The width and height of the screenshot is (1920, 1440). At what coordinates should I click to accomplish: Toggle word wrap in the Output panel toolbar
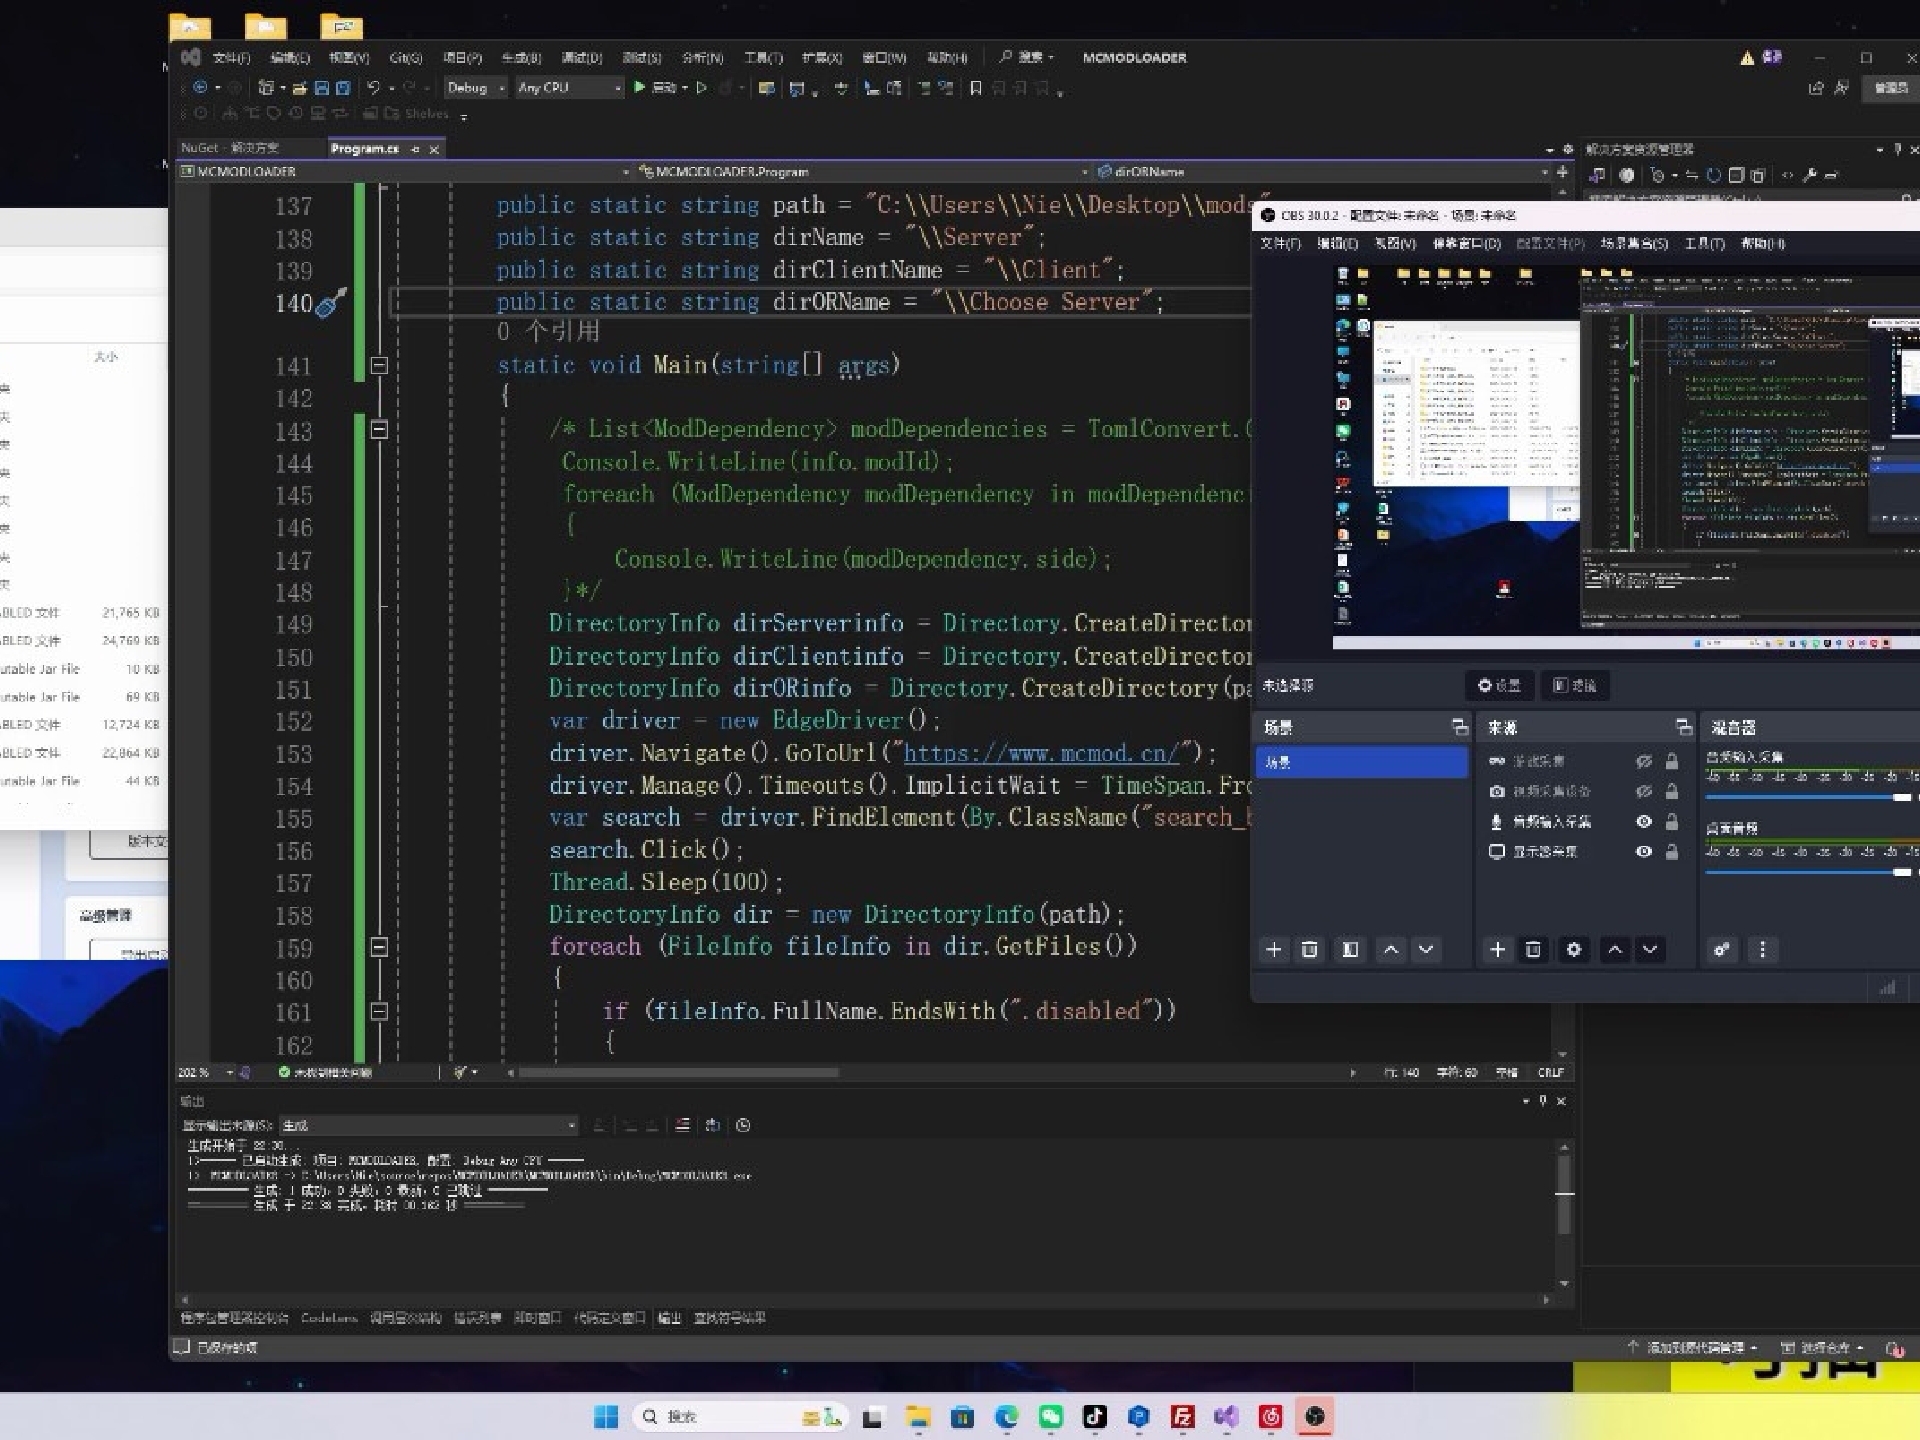(712, 1125)
